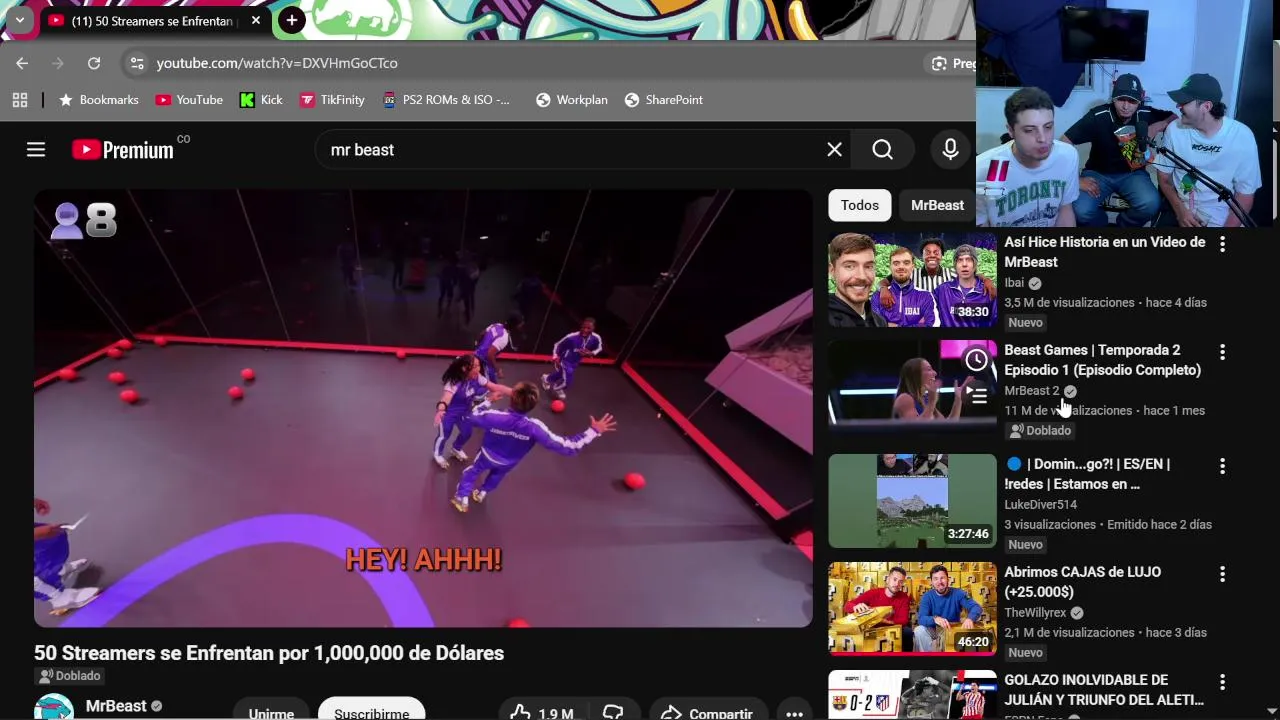The height and width of the screenshot is (720, 1280).
Task: Click the video title 50 Streamers se Enfrentan
Action: point(269,653)
